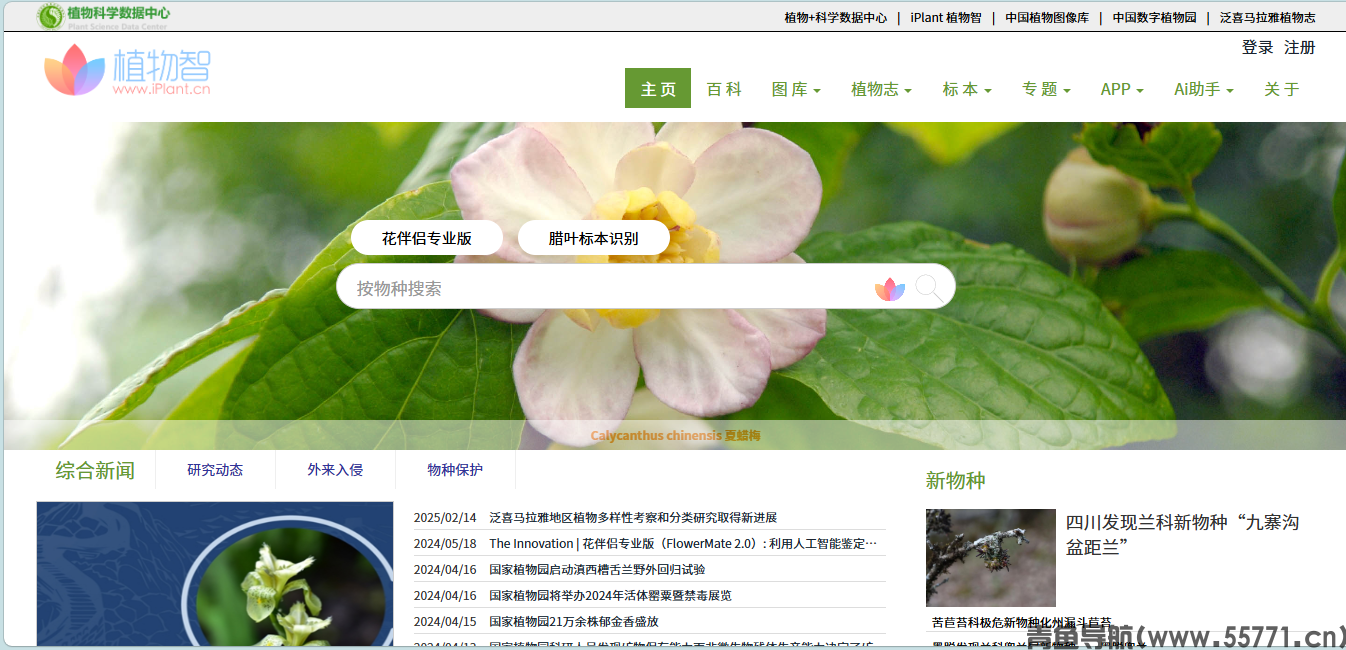Viewport: 1346px width, 650px height.
Task: Select the 研究动态 tab
Action: click(215, 470)
